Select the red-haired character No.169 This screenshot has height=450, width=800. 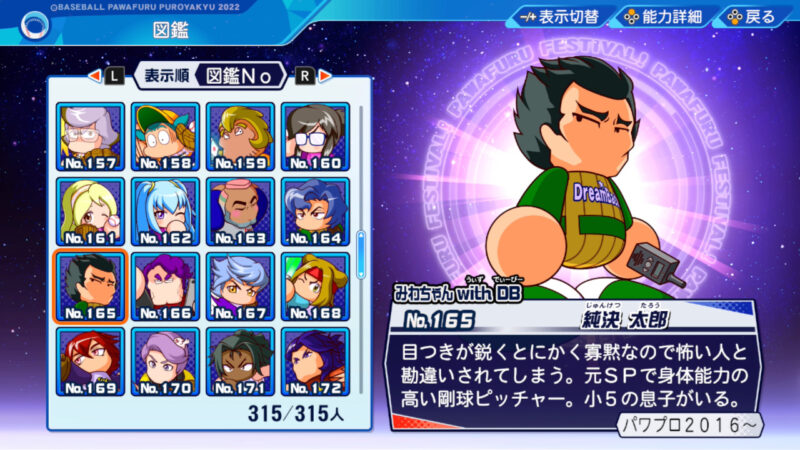pos(90,362)
